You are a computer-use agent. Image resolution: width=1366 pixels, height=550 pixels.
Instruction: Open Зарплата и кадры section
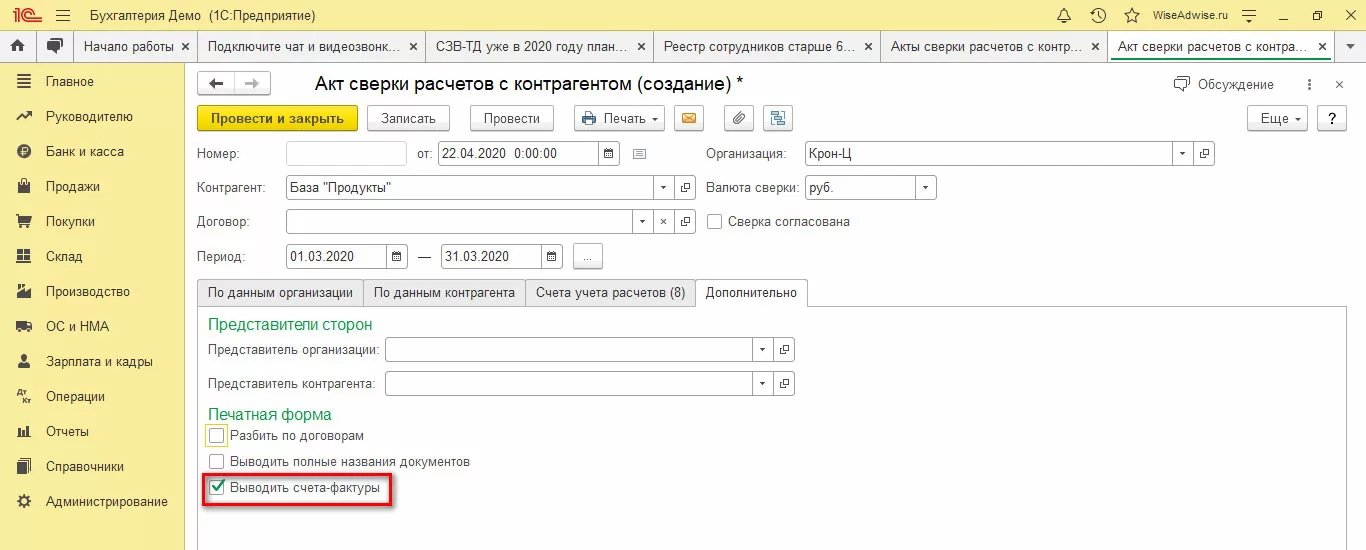(99, 361)
